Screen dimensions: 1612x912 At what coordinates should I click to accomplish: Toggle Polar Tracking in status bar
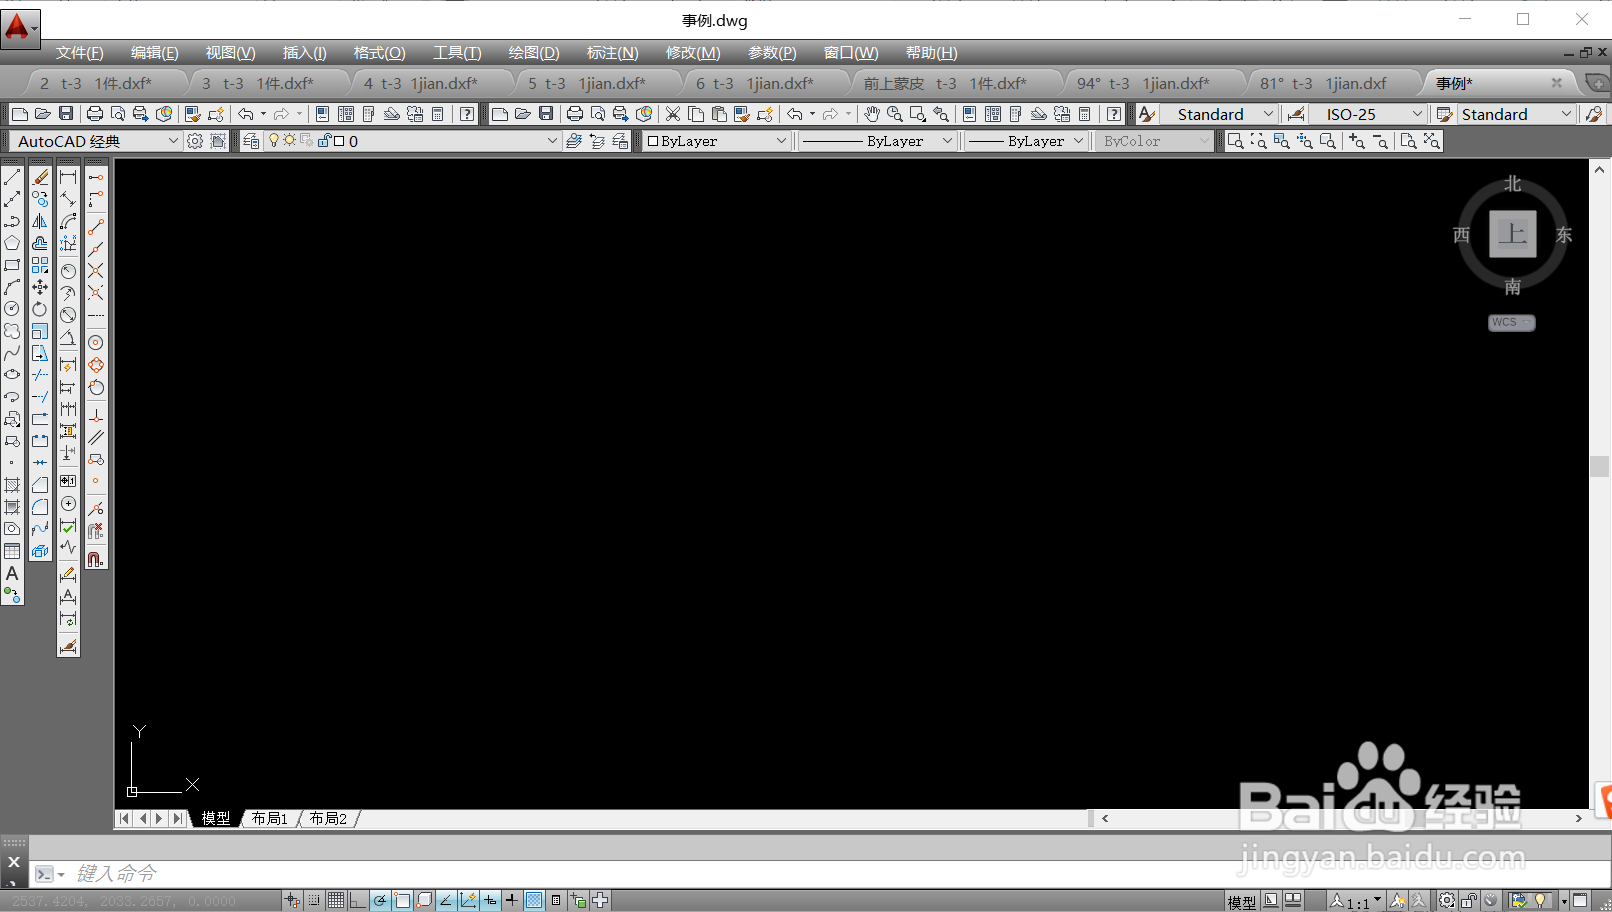point(380,900)
